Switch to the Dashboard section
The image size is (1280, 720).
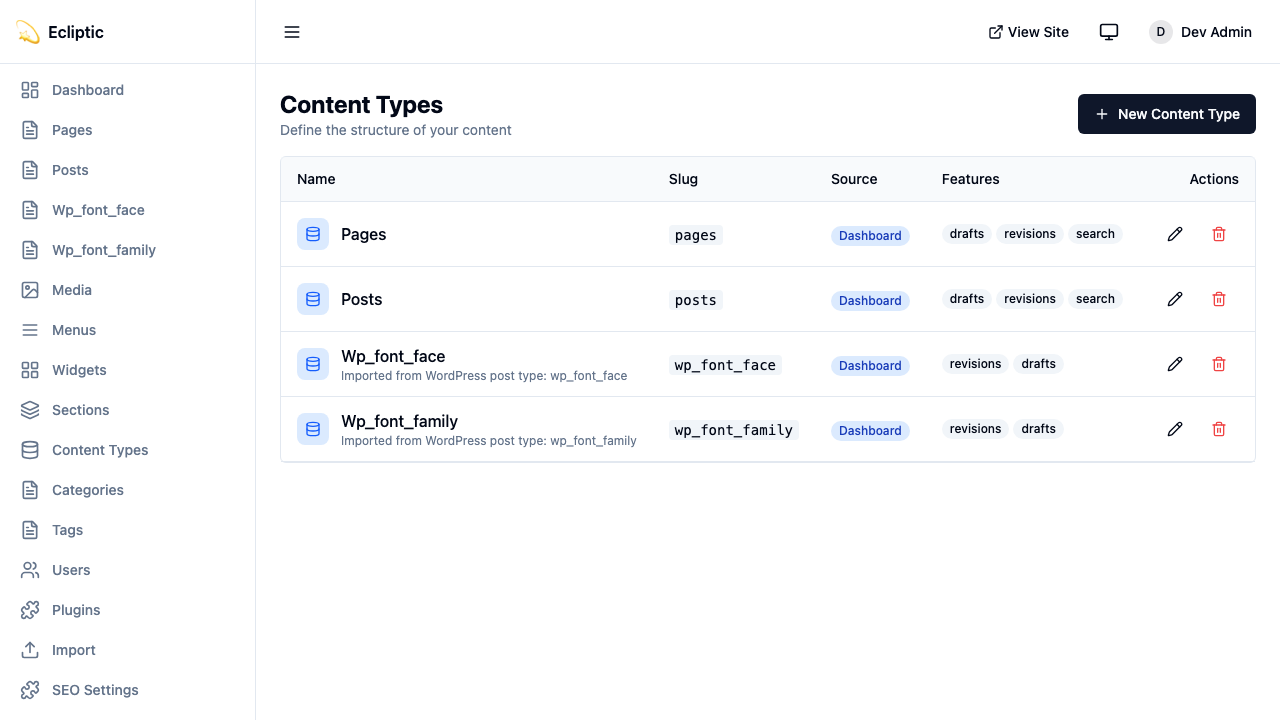click(x=88, y=90)
